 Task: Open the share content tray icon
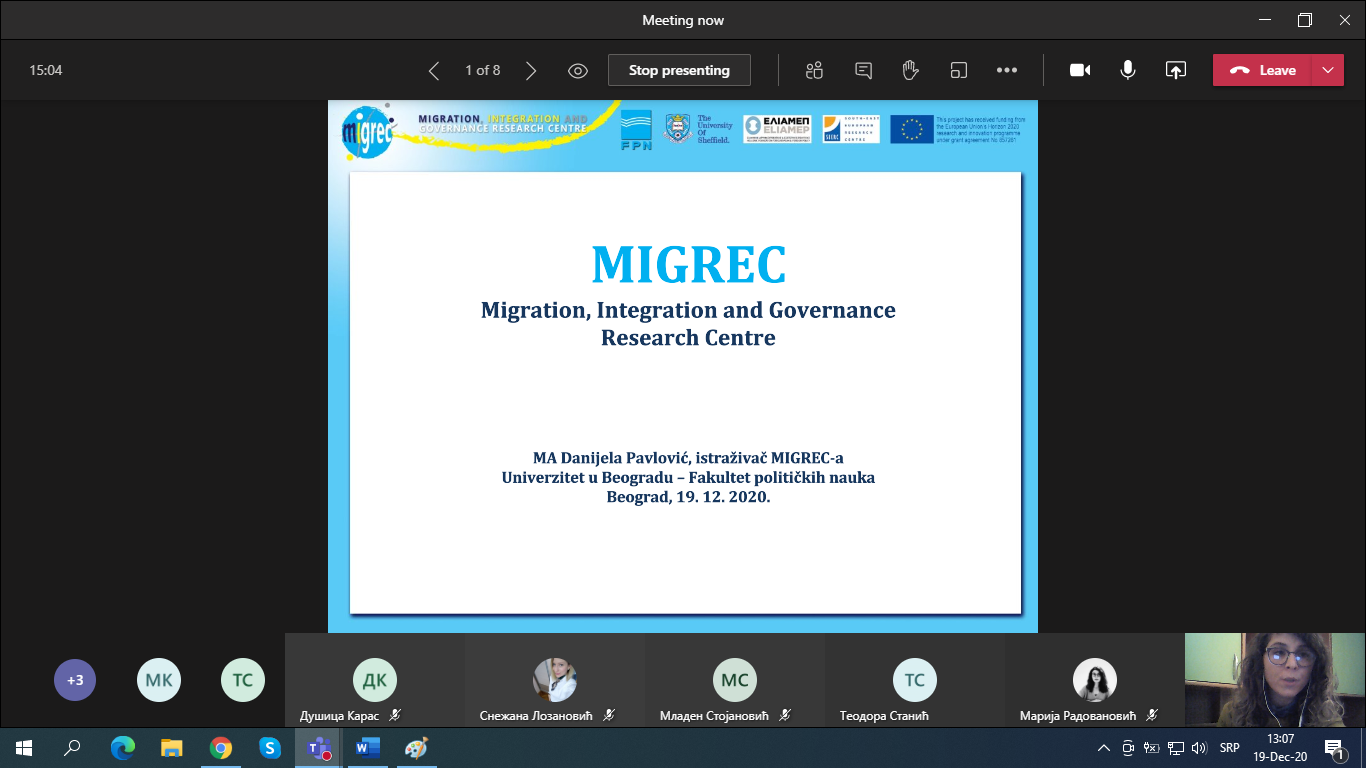pos(1176,70)
